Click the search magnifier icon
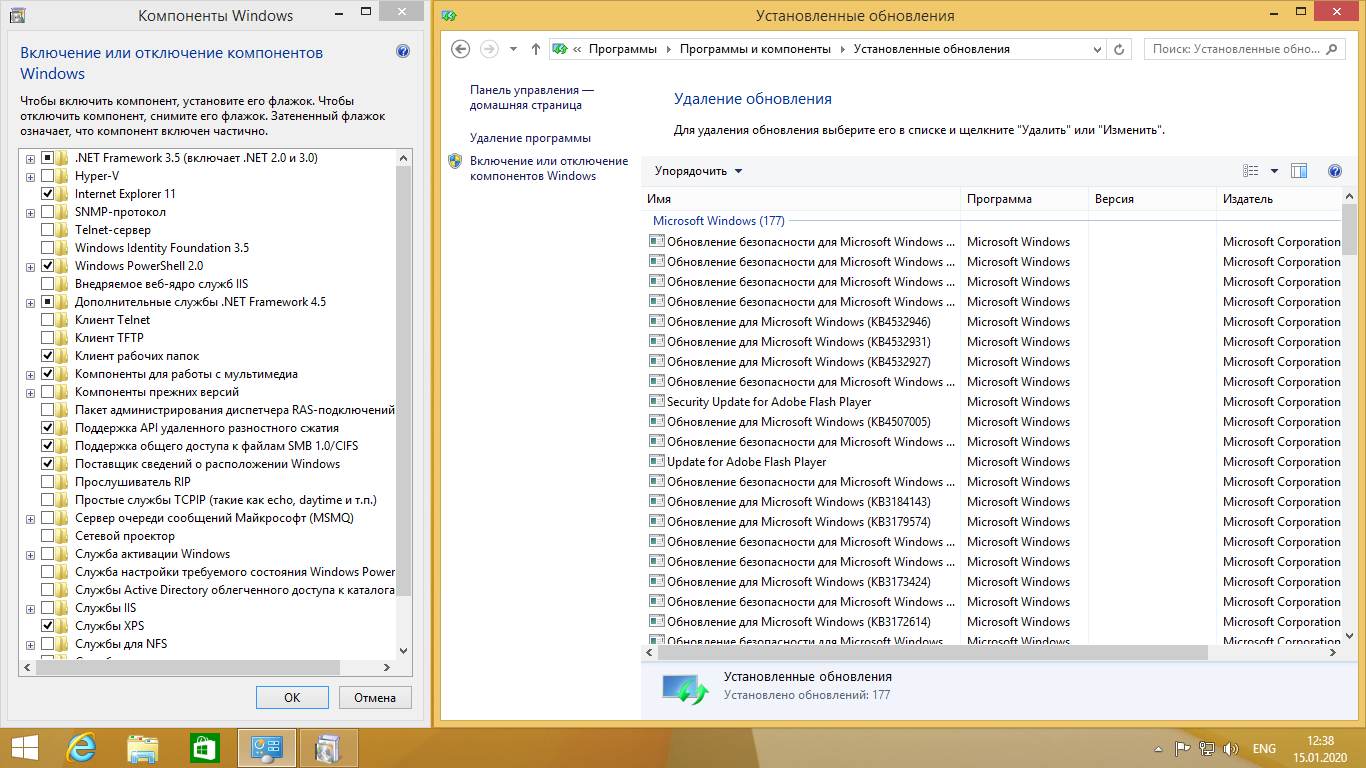 tap(1334, 49)
